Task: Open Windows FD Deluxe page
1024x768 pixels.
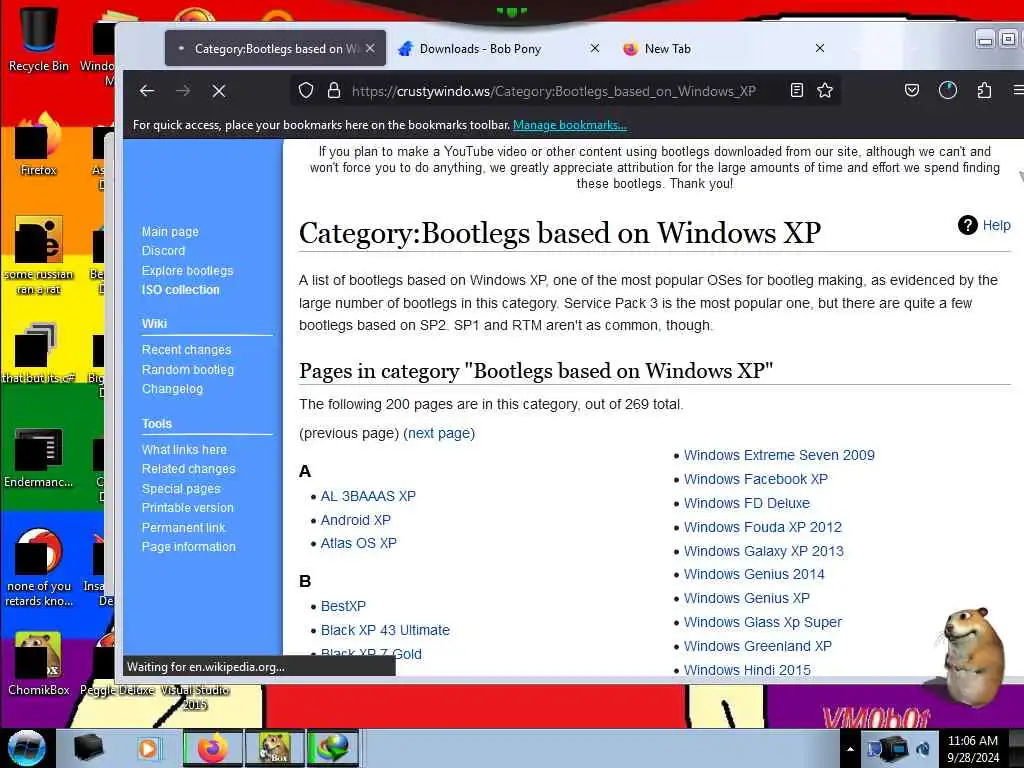Action: tap(746, 504)
